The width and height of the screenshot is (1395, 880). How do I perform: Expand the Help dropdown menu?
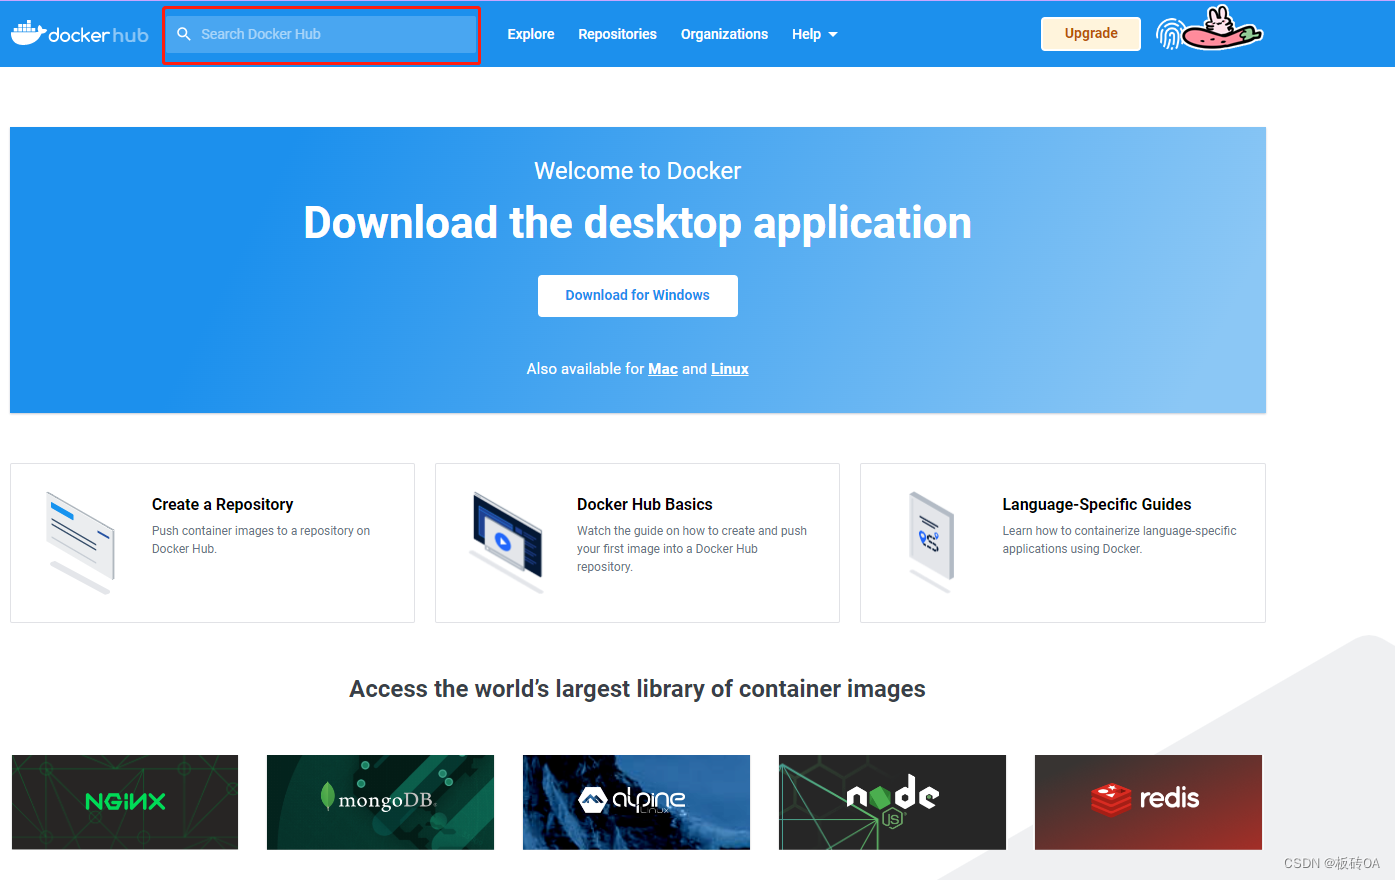[814, 34]
